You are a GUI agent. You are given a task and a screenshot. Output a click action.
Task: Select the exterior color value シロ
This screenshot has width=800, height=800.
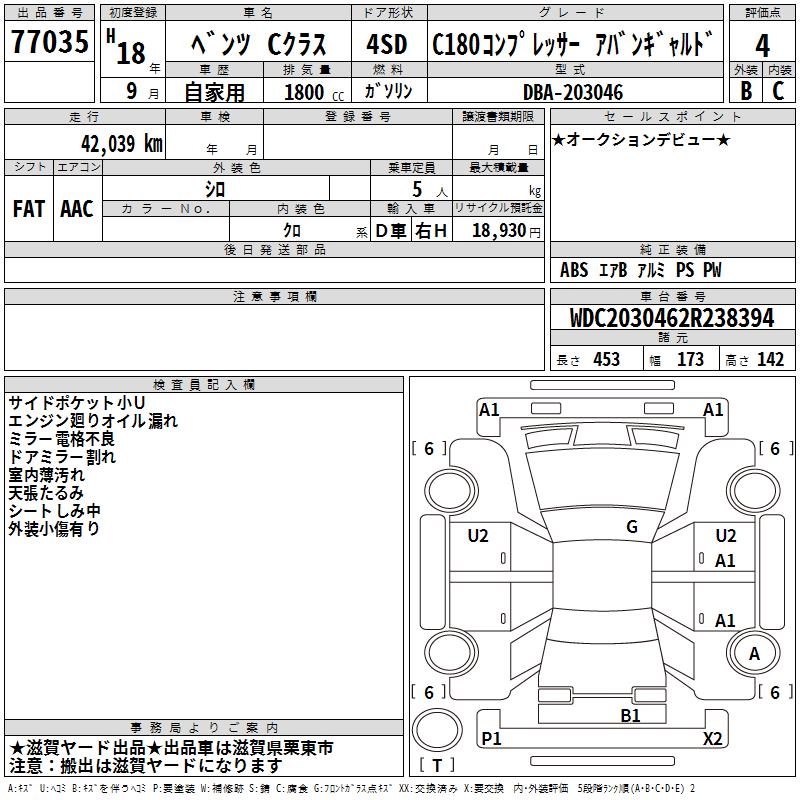pyautogui.click(x=215, y=189)
